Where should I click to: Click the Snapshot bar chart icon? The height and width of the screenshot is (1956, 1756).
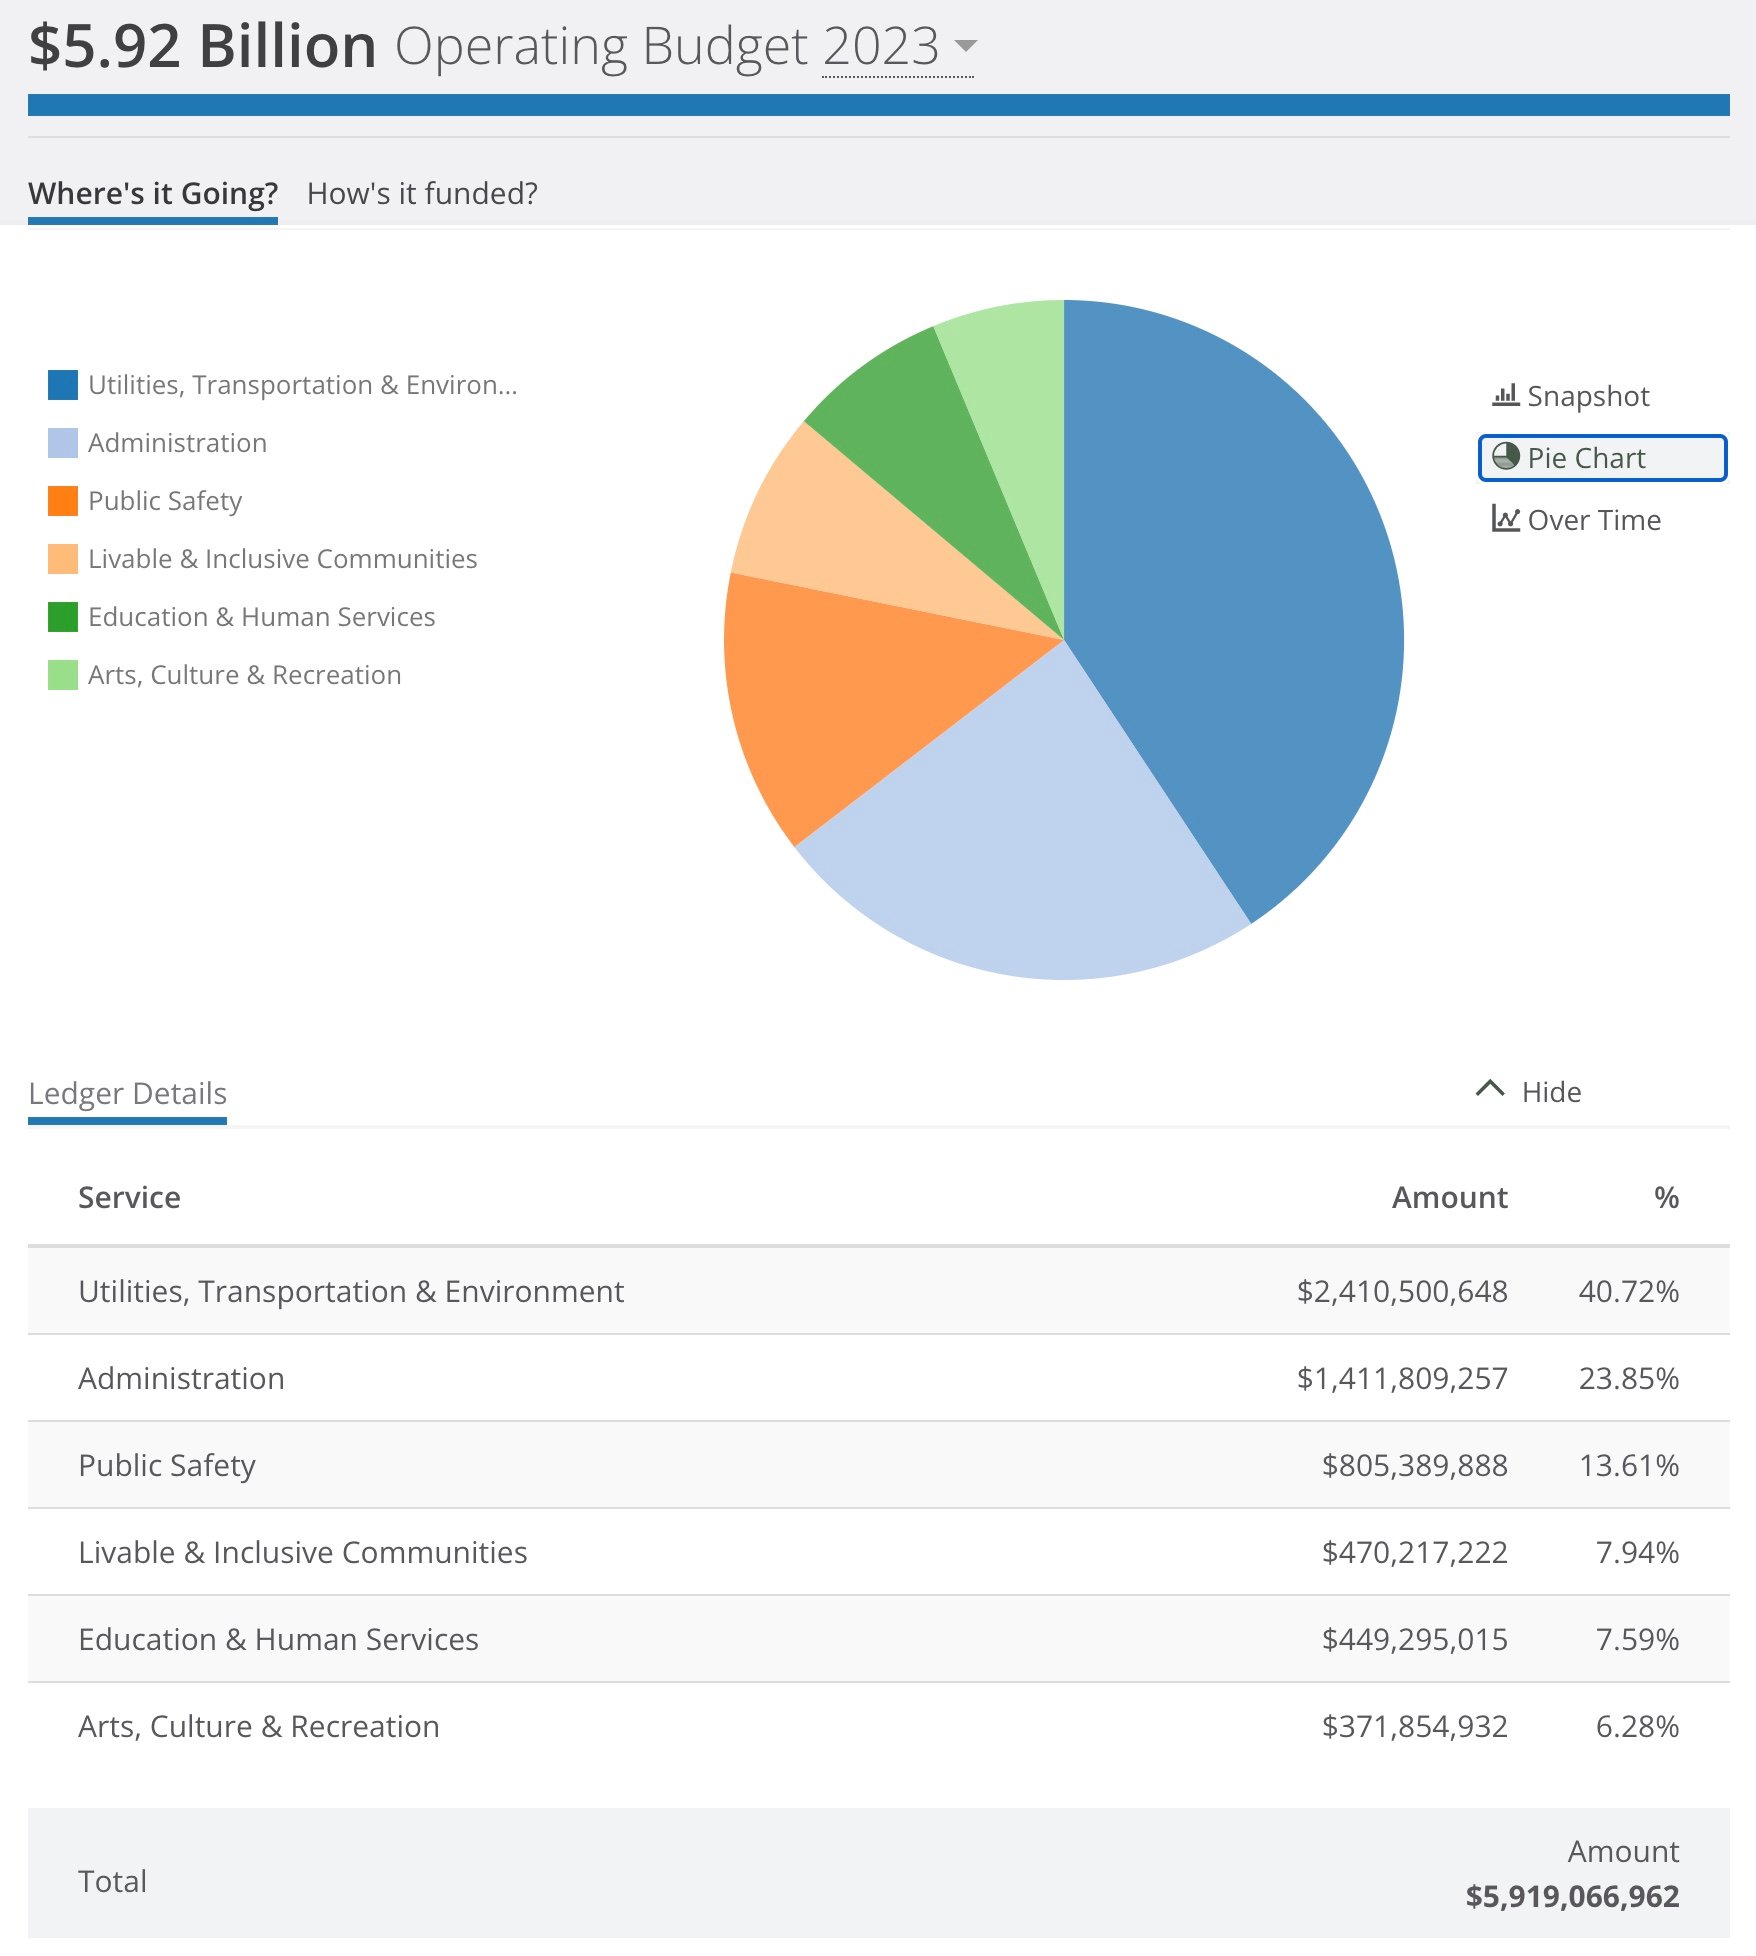click(1505, 395)
